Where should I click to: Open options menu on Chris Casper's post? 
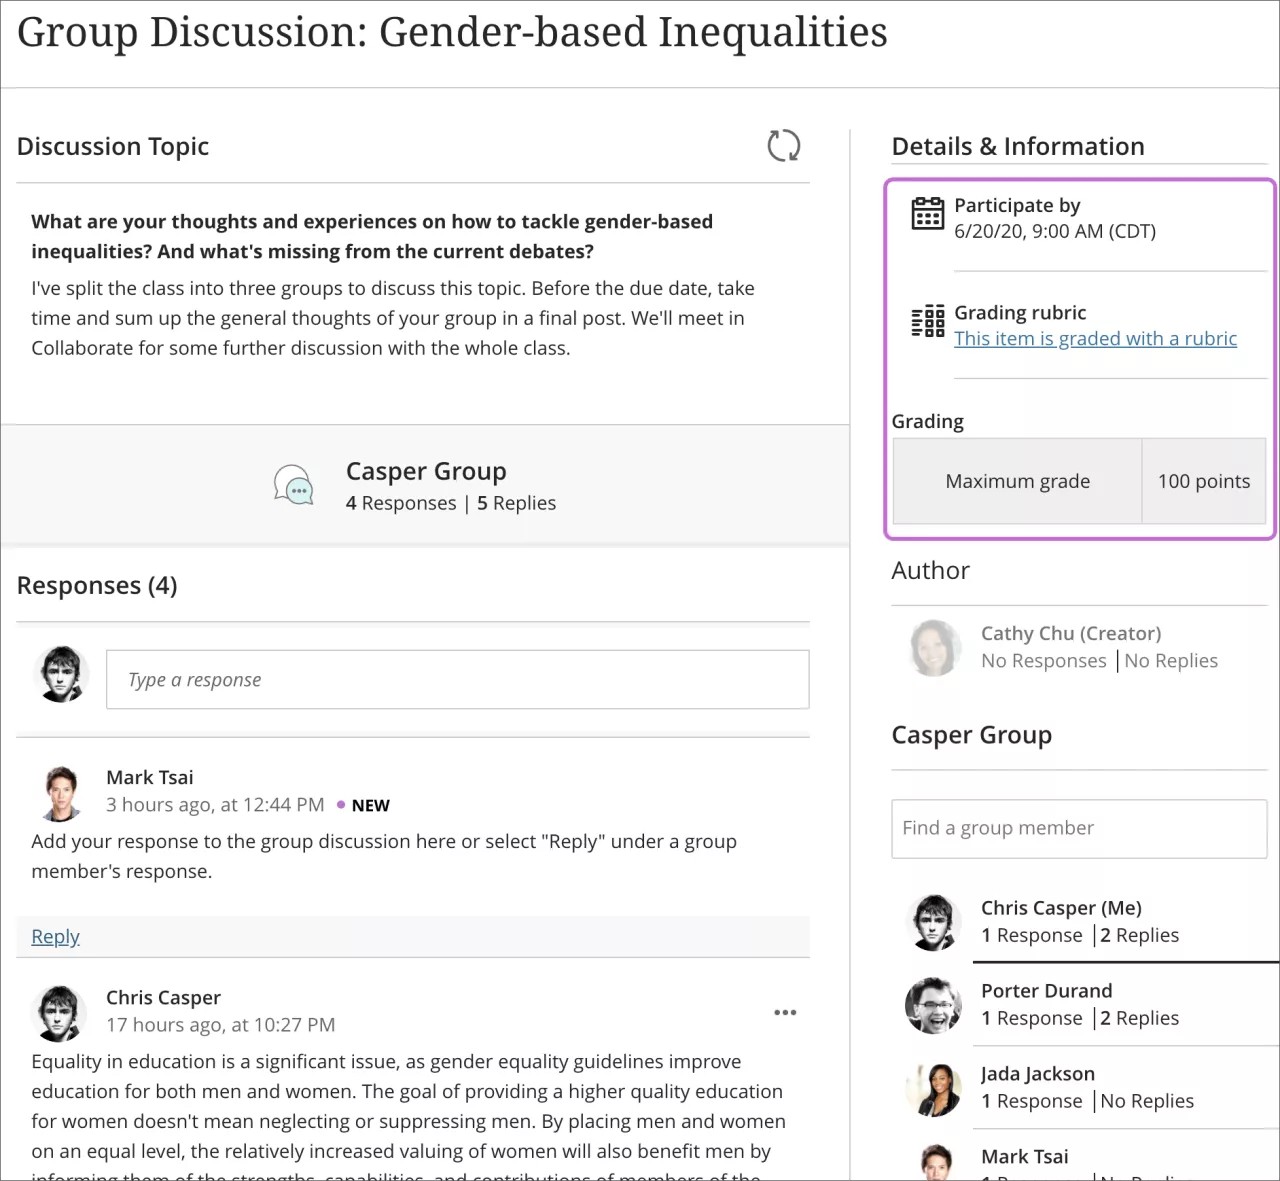(785, 1012)
